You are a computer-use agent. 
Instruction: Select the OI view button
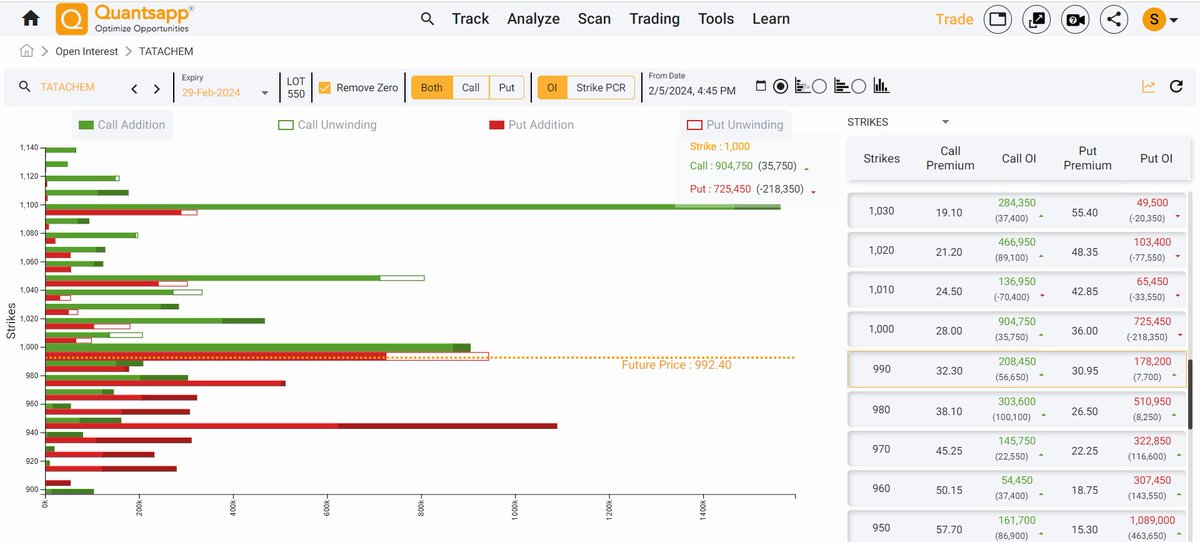[x=551, y=88]
